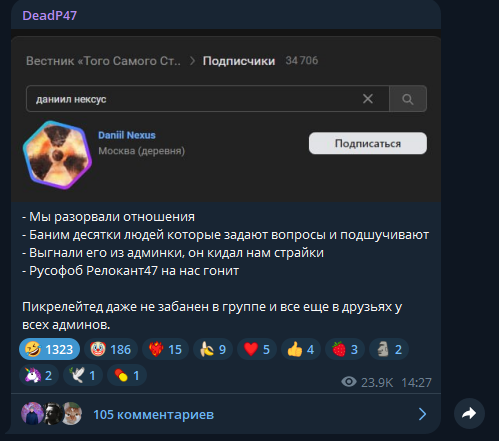Click the Подписаться button in the image

point(368,143)
